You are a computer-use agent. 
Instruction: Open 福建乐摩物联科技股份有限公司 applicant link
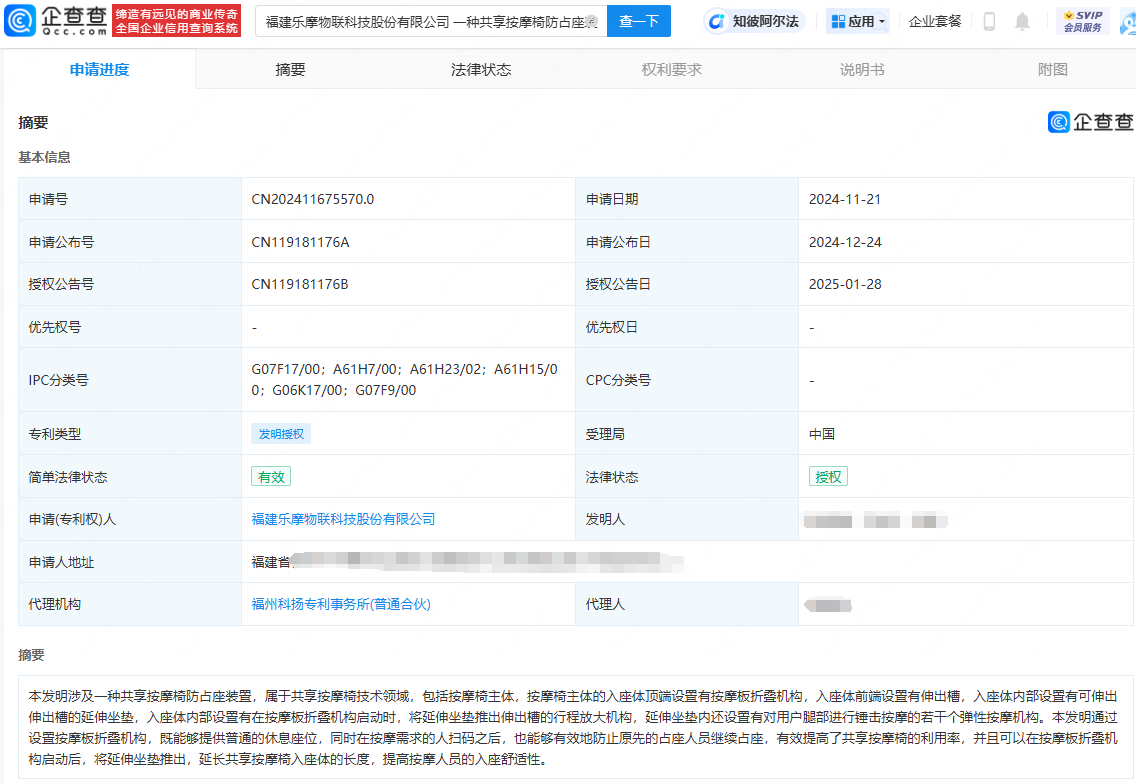point(343,519)
